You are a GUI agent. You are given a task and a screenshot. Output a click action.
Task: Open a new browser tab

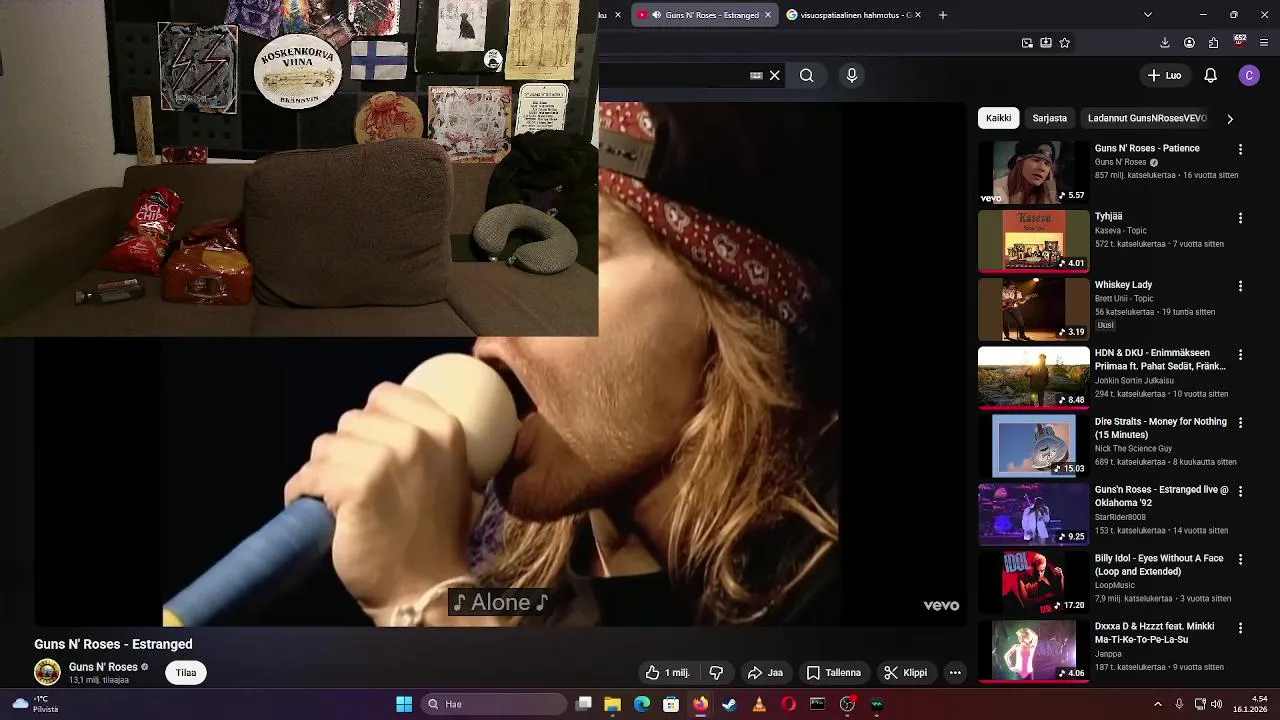tap(942, 15)
